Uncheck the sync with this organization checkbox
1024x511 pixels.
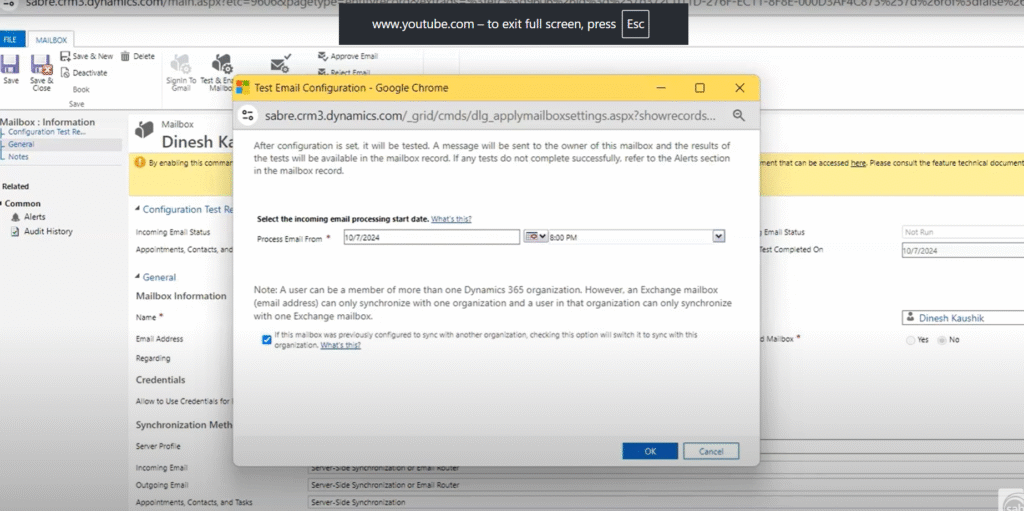pyautogui.click(x=266, y=340)
